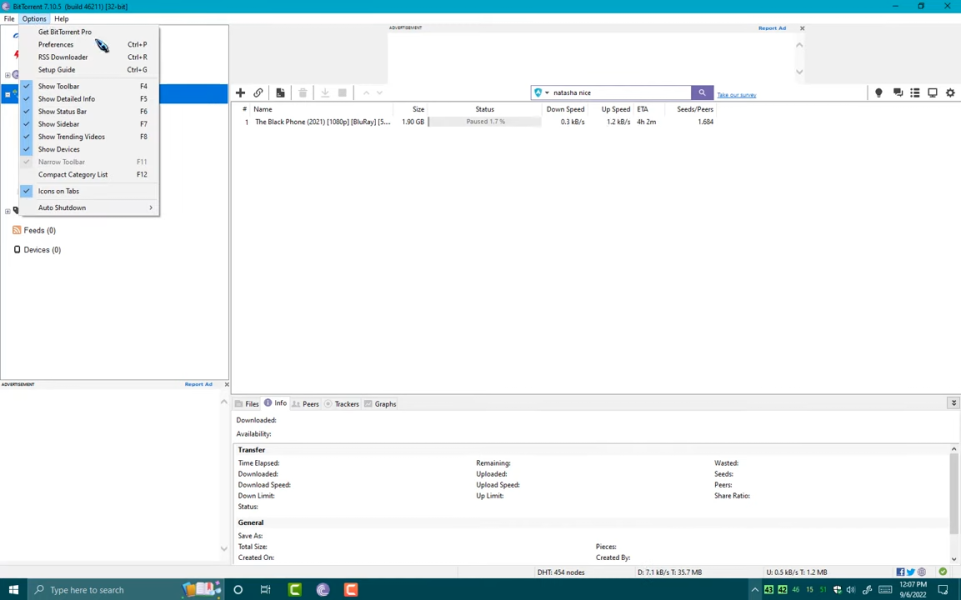Click the Twitter icon in status bar

911,572
